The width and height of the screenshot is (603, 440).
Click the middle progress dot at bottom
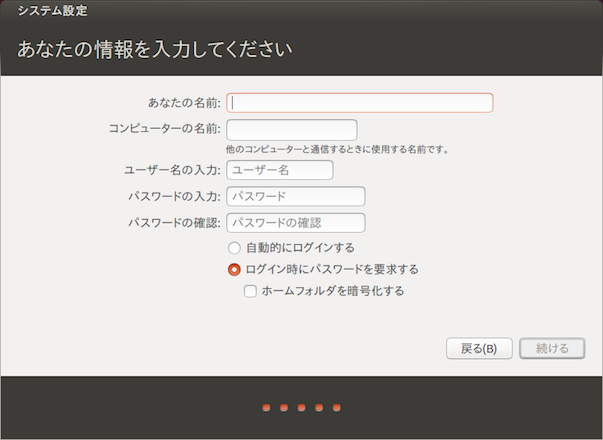pyautogui.click(x=302, y=408)
